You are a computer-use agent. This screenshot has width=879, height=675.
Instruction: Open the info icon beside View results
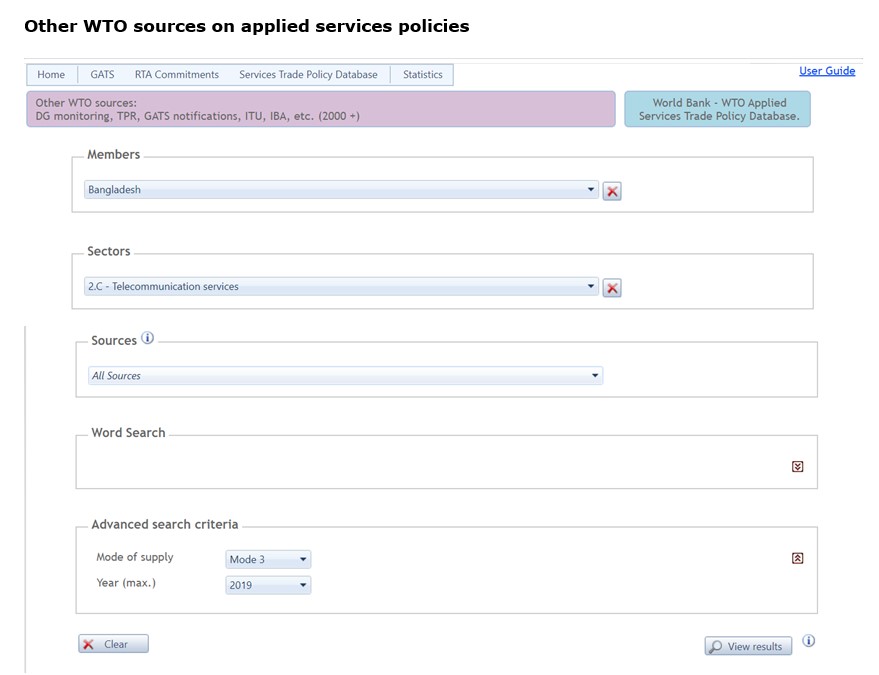[x=808, y=641]
